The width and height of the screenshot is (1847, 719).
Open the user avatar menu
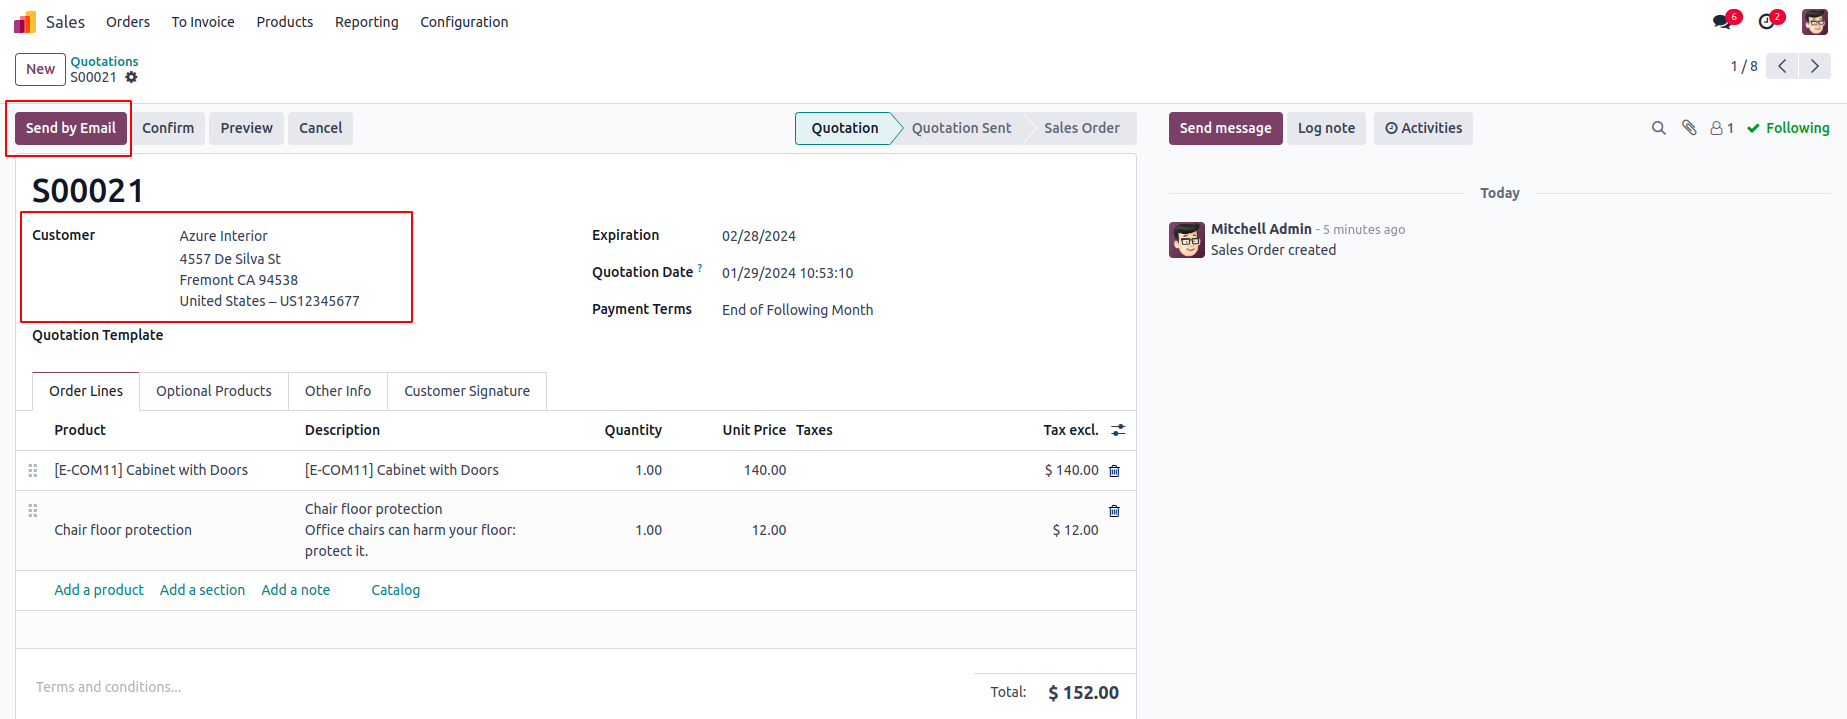coord(1814,22)
